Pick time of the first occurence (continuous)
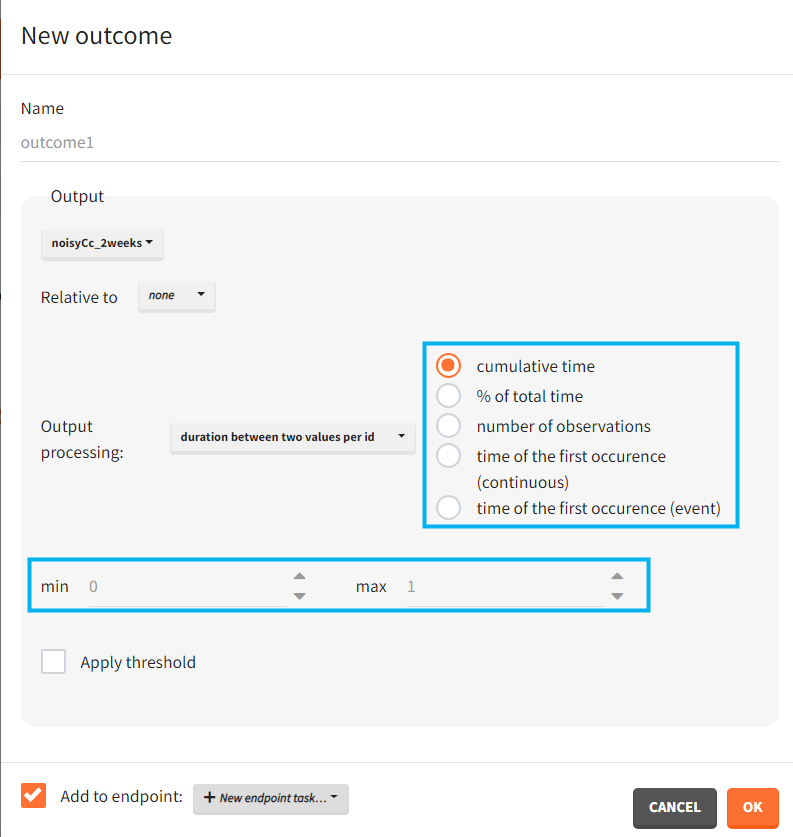 [450, 456]
